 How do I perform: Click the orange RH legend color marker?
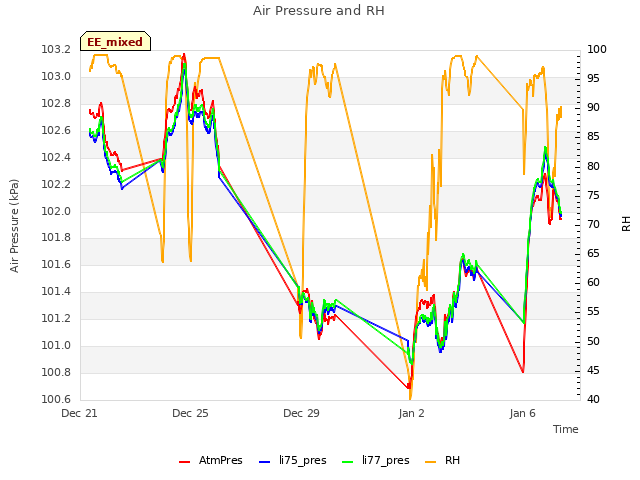coord(431,462)
